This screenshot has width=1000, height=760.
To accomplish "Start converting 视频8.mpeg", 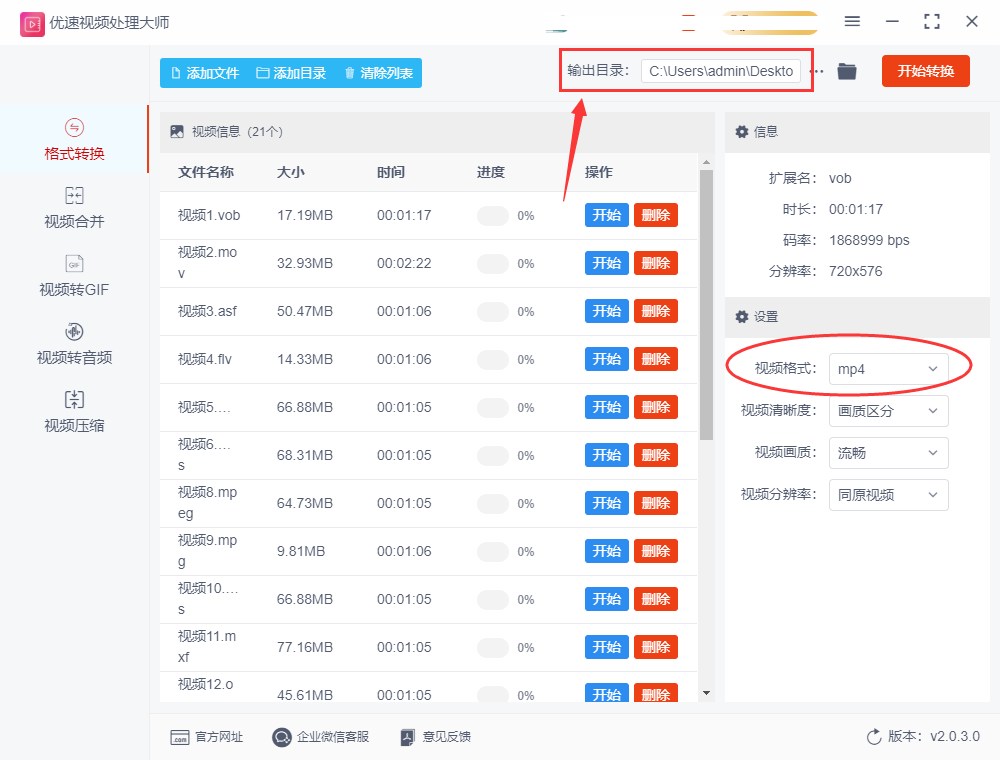I will click(x=607, y=504).
